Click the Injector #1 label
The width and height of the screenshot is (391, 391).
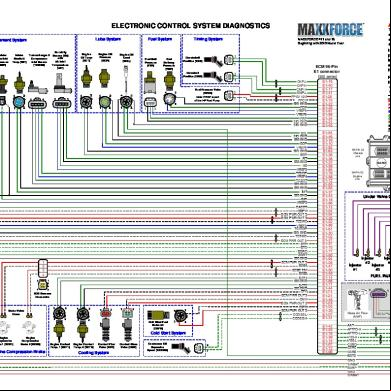pos(355,267)
